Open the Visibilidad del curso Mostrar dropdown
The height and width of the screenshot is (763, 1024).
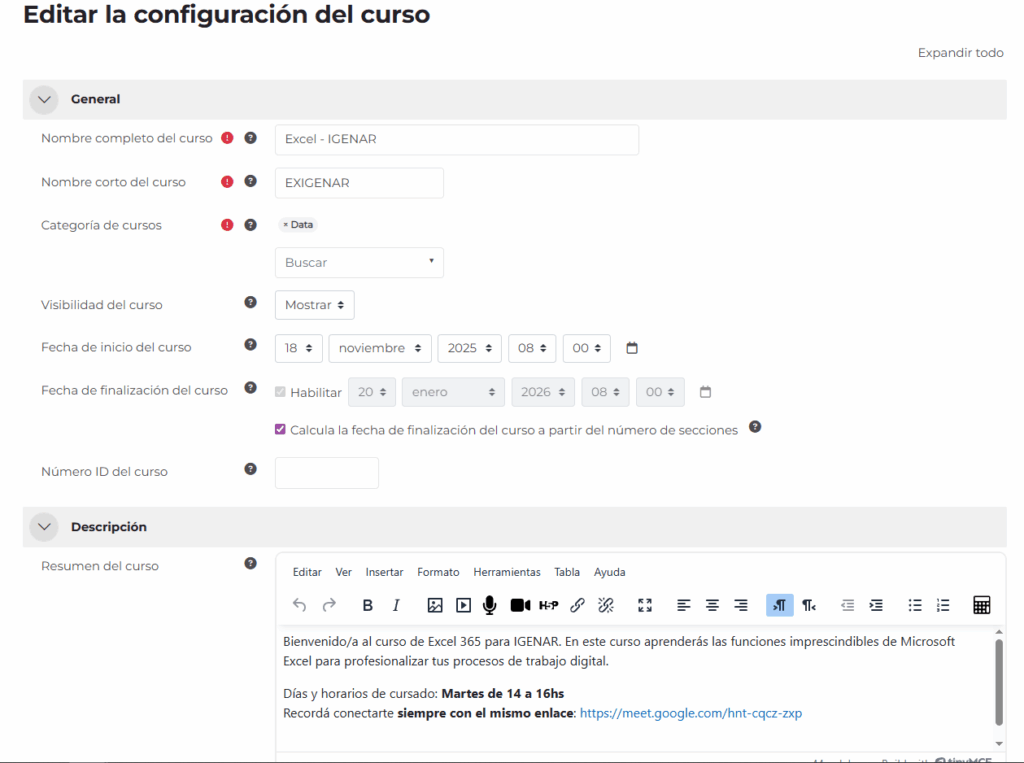click(x=314, y=305)
